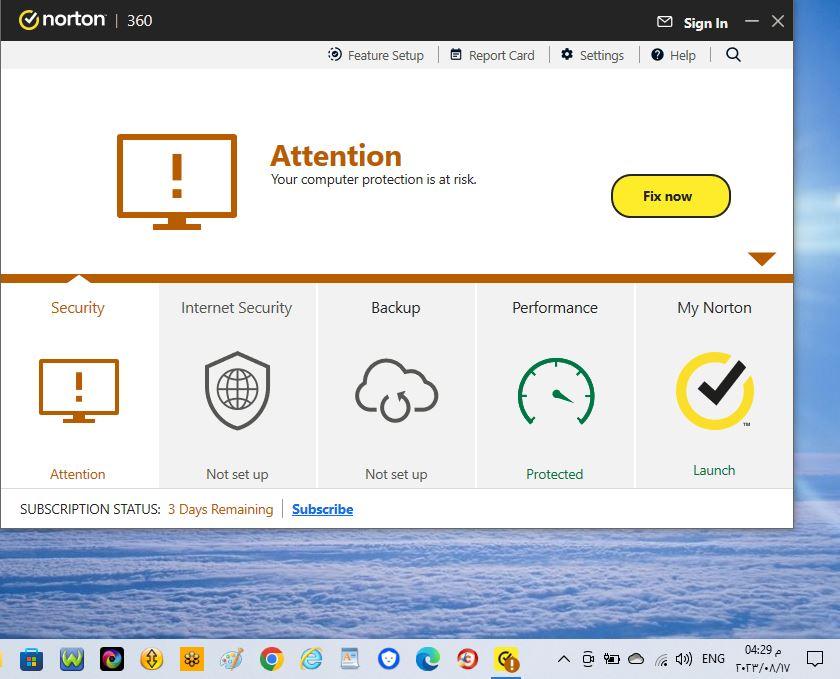The height and width of the screenshot is (679, 840).
Task: Expand details with the orange down arrow
Action: [762, 258]
